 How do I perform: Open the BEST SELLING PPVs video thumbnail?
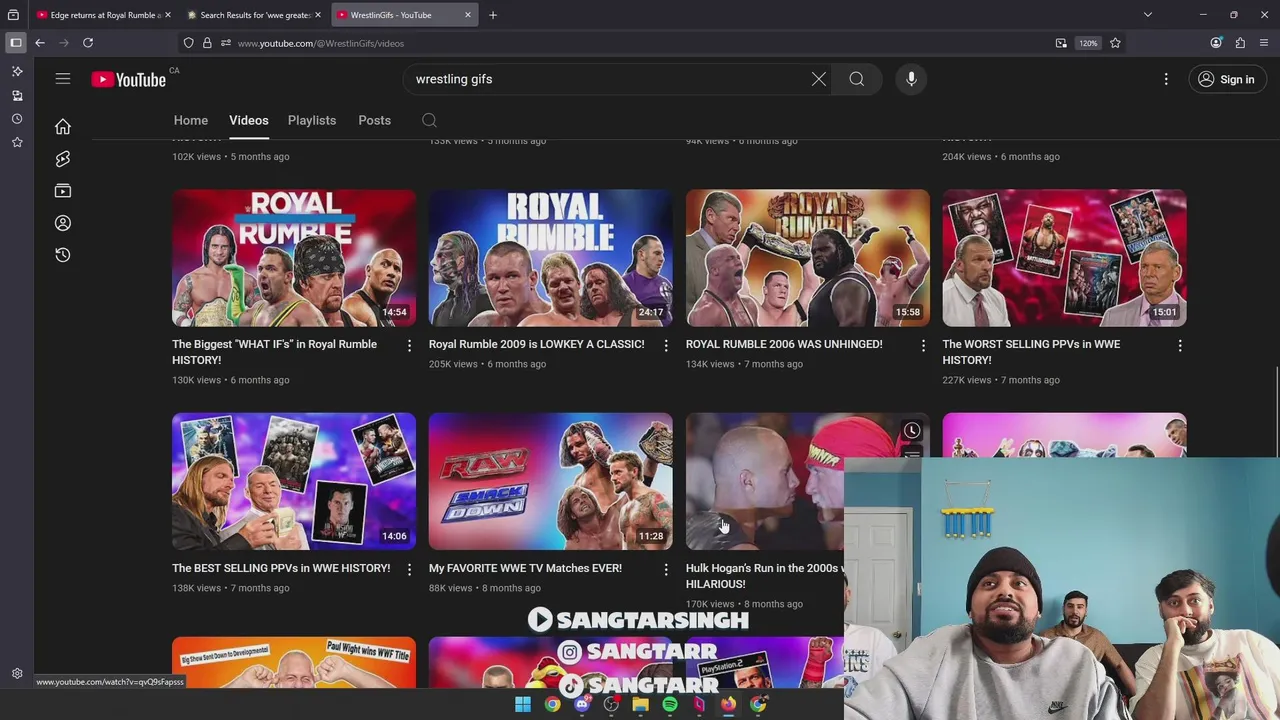294,482
